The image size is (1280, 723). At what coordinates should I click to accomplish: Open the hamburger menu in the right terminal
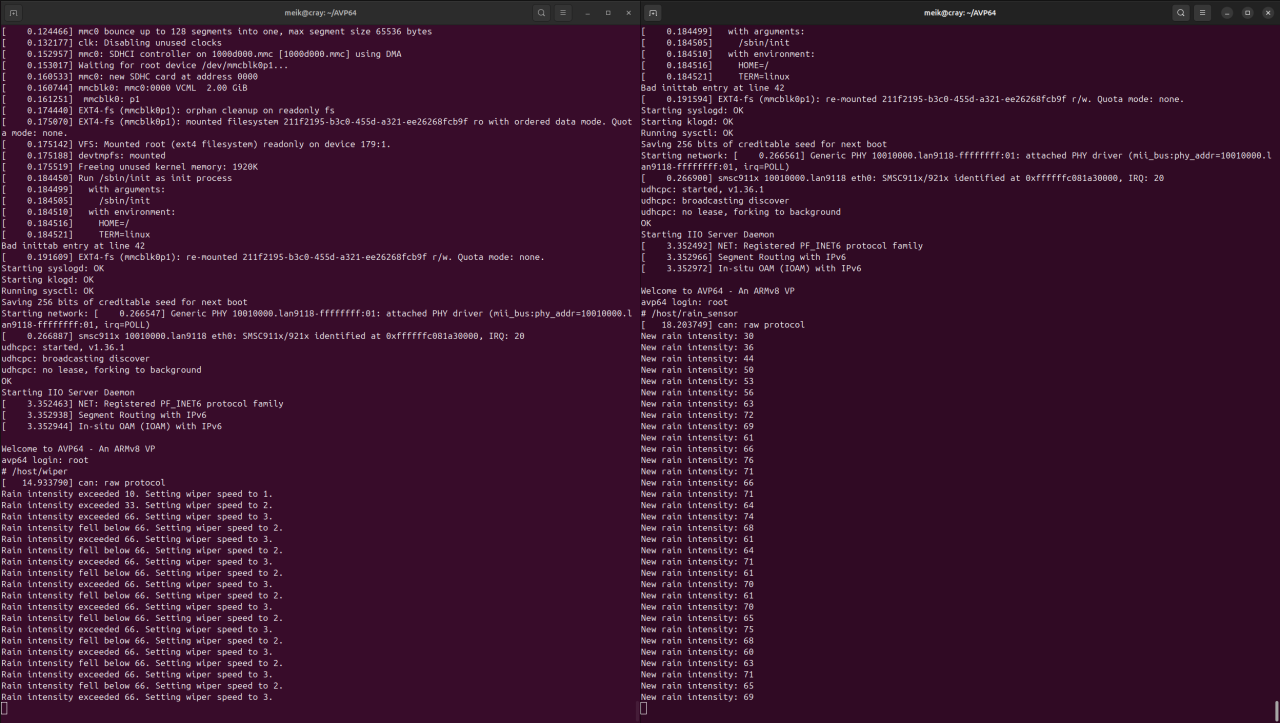coord(1202,13)
